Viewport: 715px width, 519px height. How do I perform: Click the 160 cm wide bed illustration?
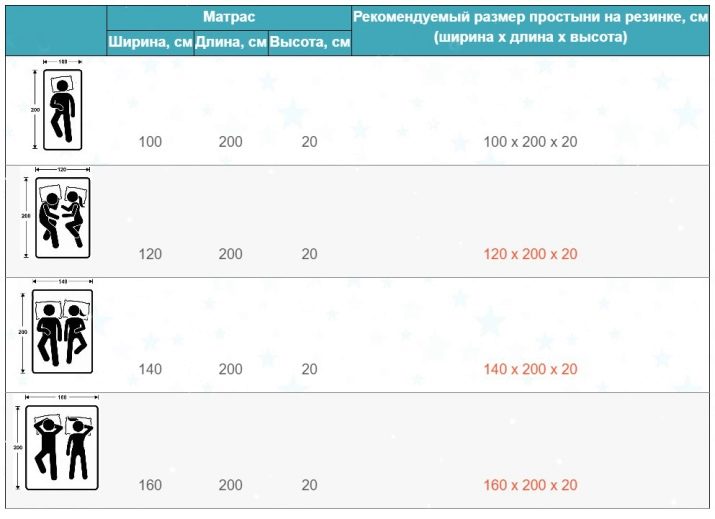[57, 442]
